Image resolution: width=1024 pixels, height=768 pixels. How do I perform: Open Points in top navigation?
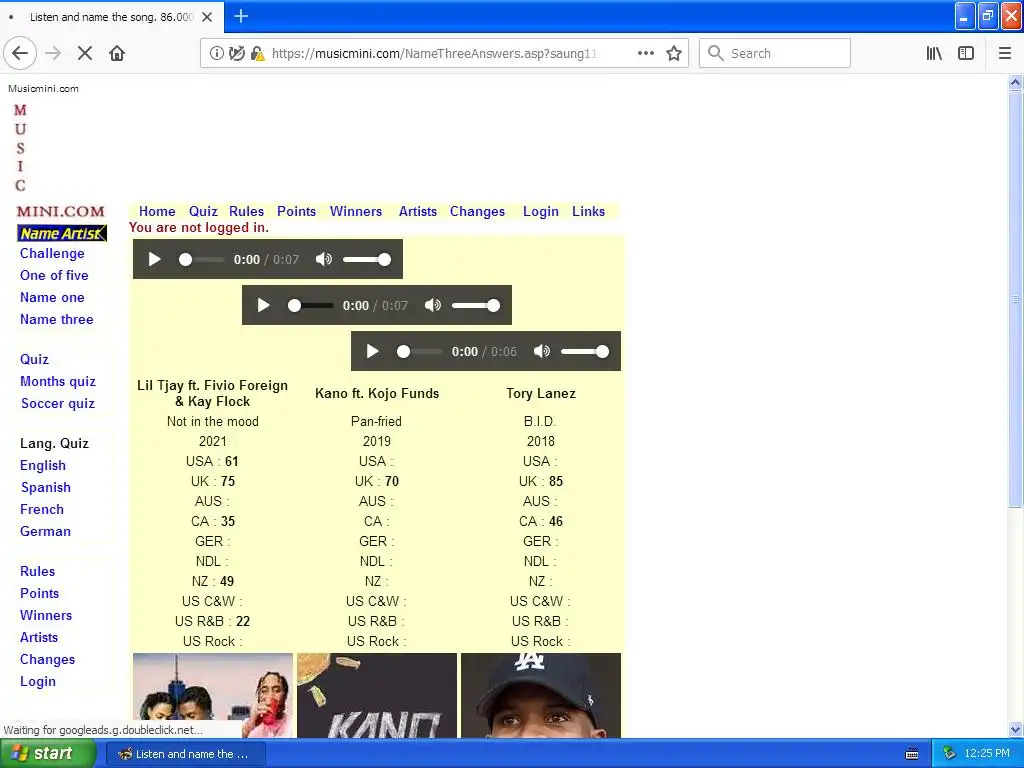point(296,211)
